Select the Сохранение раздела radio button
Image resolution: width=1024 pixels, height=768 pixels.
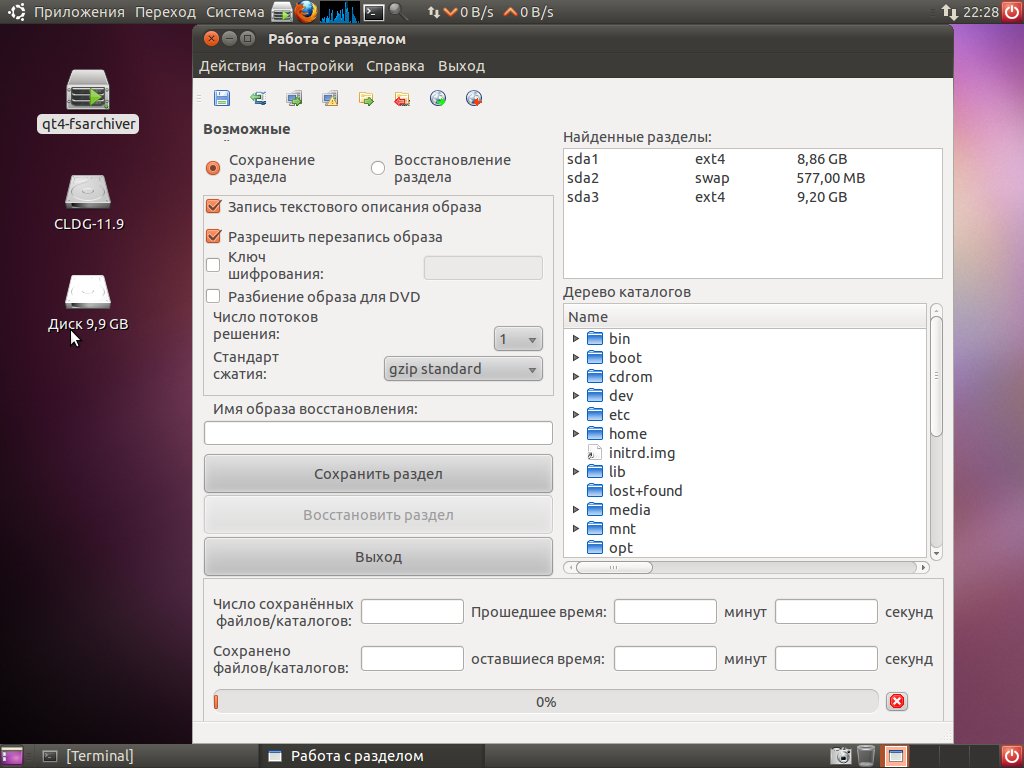[213, 168]
